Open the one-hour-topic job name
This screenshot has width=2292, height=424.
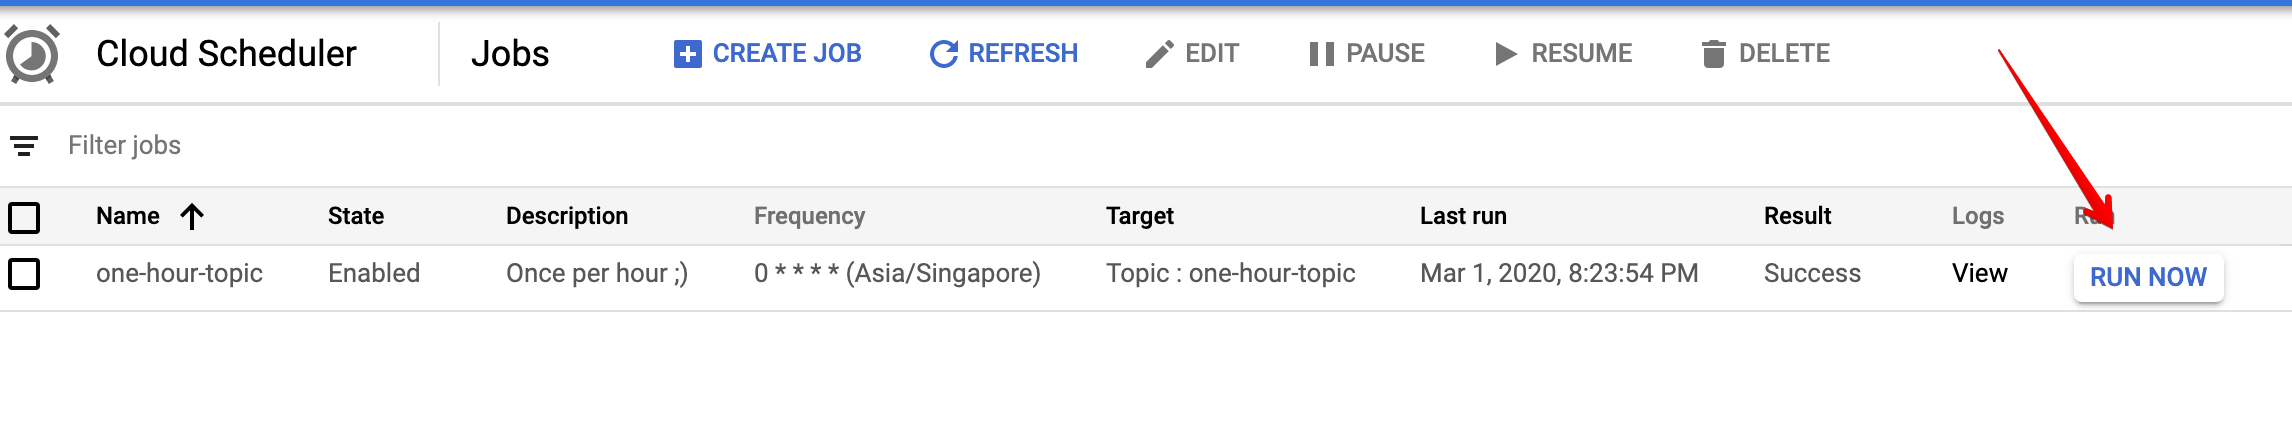tap(179, 274)
